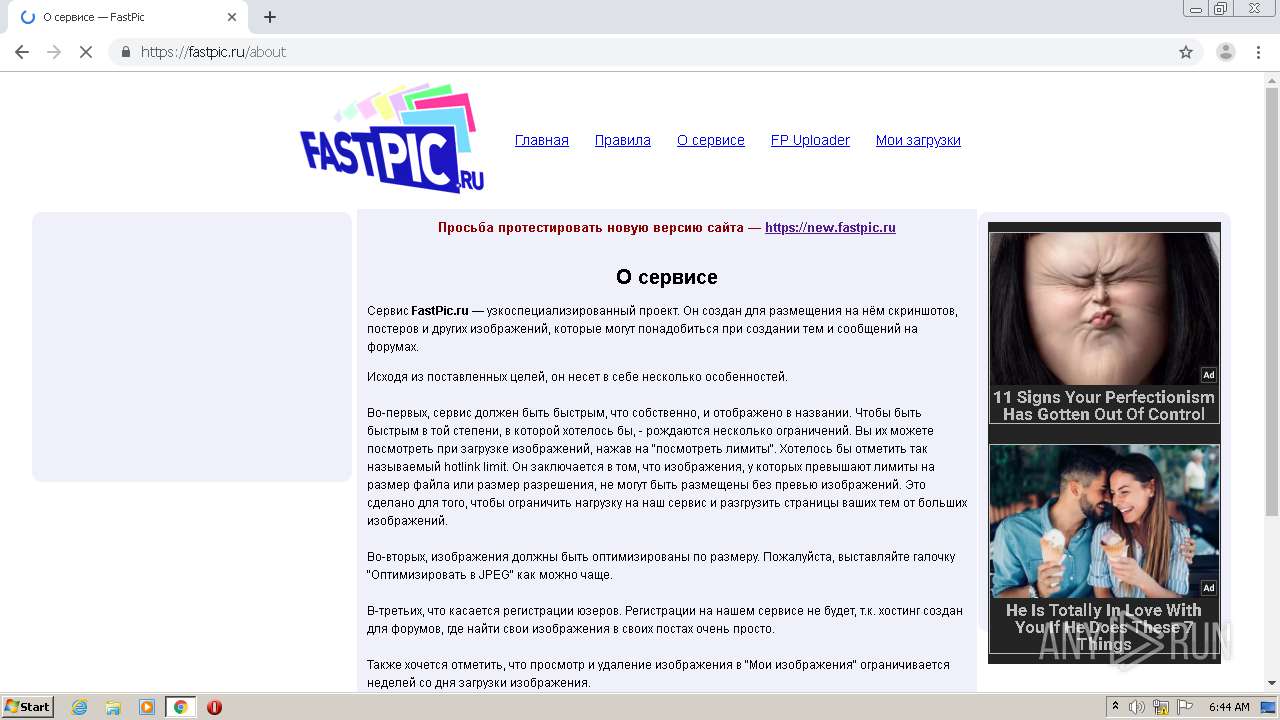Click the red Opera-style taskbar icon
This screenshot has height=720, width=1280.
pos(214,707)
